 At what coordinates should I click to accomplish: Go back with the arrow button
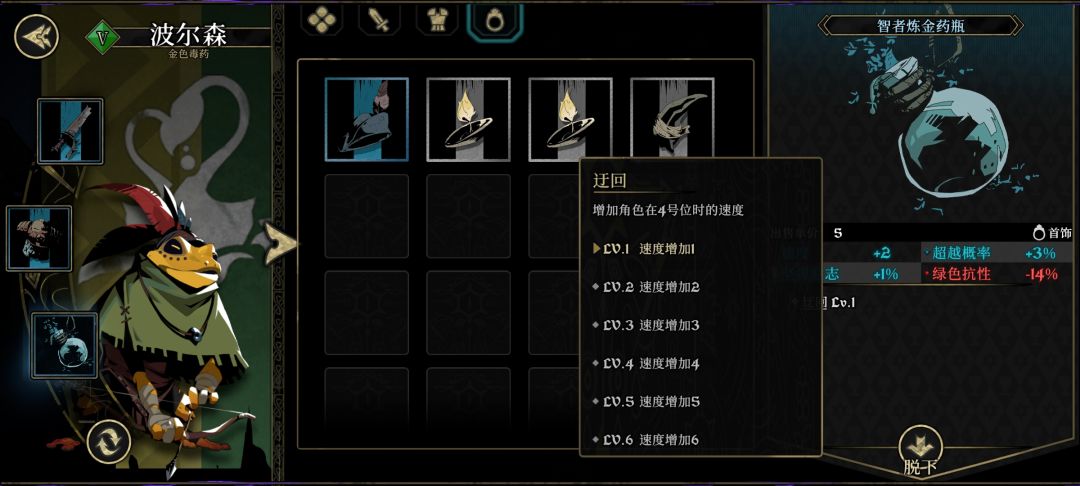coord(37,36)
